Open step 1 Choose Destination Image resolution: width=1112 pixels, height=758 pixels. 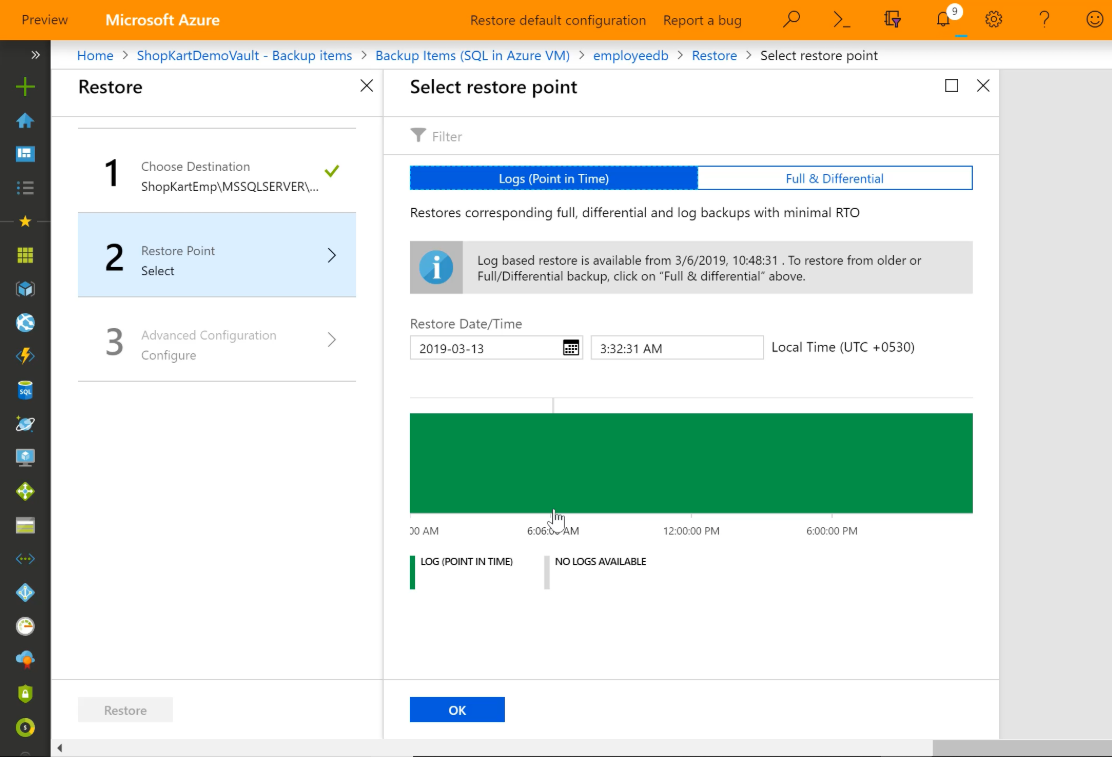(x=217, y=171)
